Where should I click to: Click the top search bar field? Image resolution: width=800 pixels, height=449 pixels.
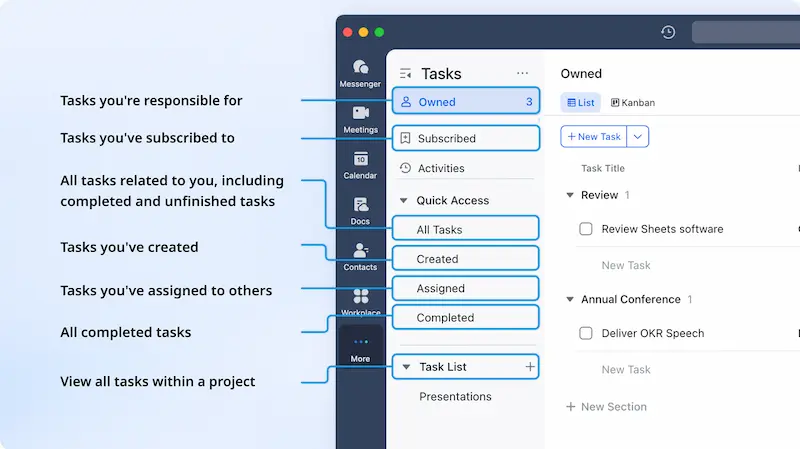[x=746, y=32]
